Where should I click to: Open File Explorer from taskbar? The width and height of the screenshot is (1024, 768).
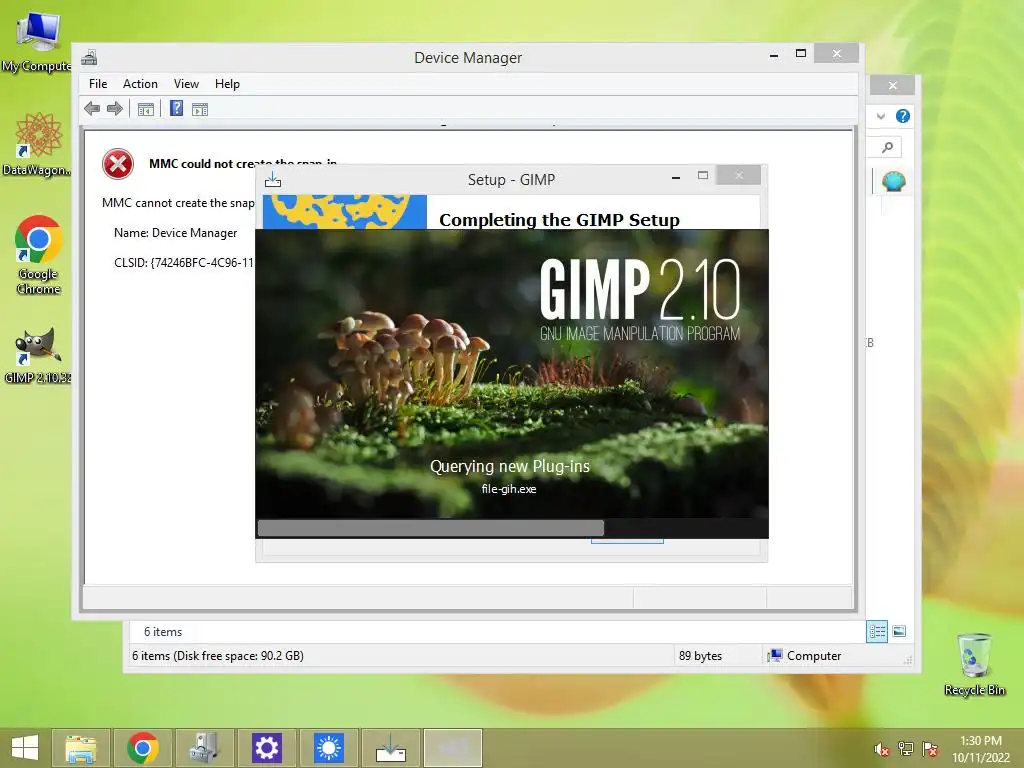pos(80,748)
